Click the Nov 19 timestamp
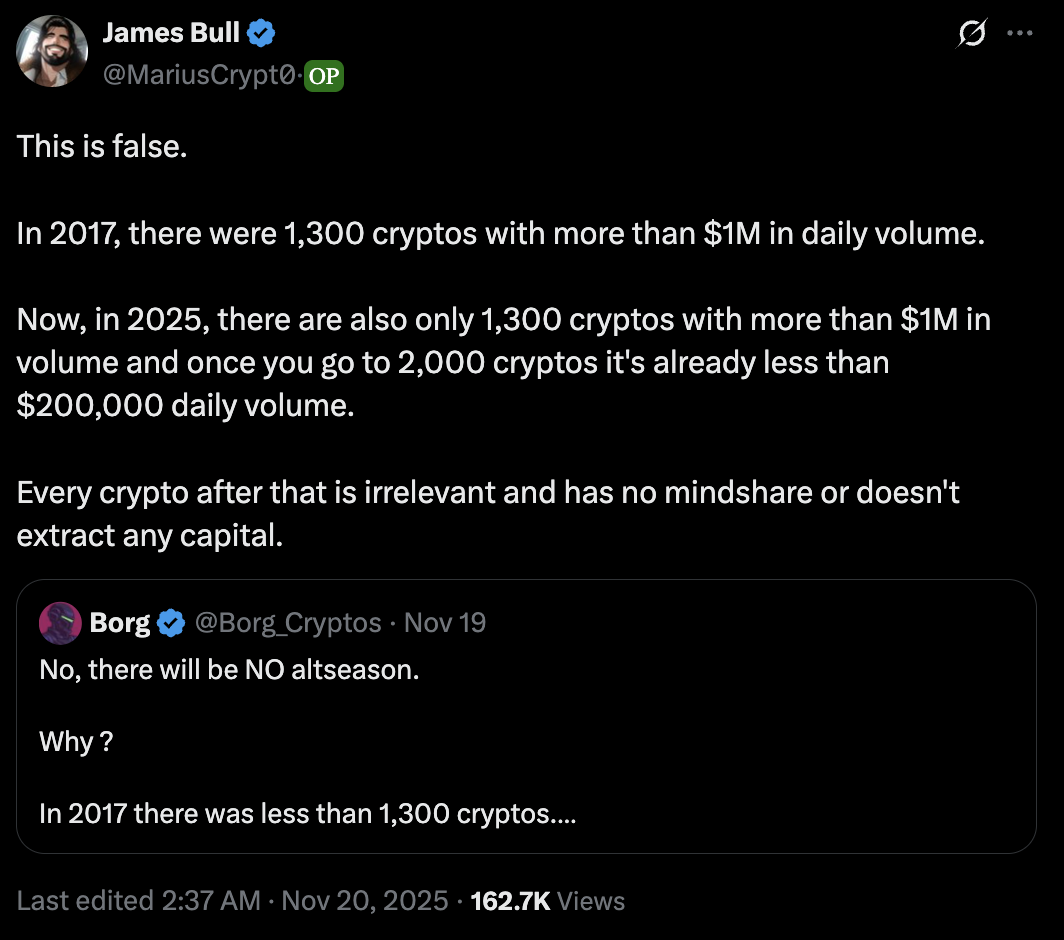Screen dimensions: 1064x940 pos(444,622)
